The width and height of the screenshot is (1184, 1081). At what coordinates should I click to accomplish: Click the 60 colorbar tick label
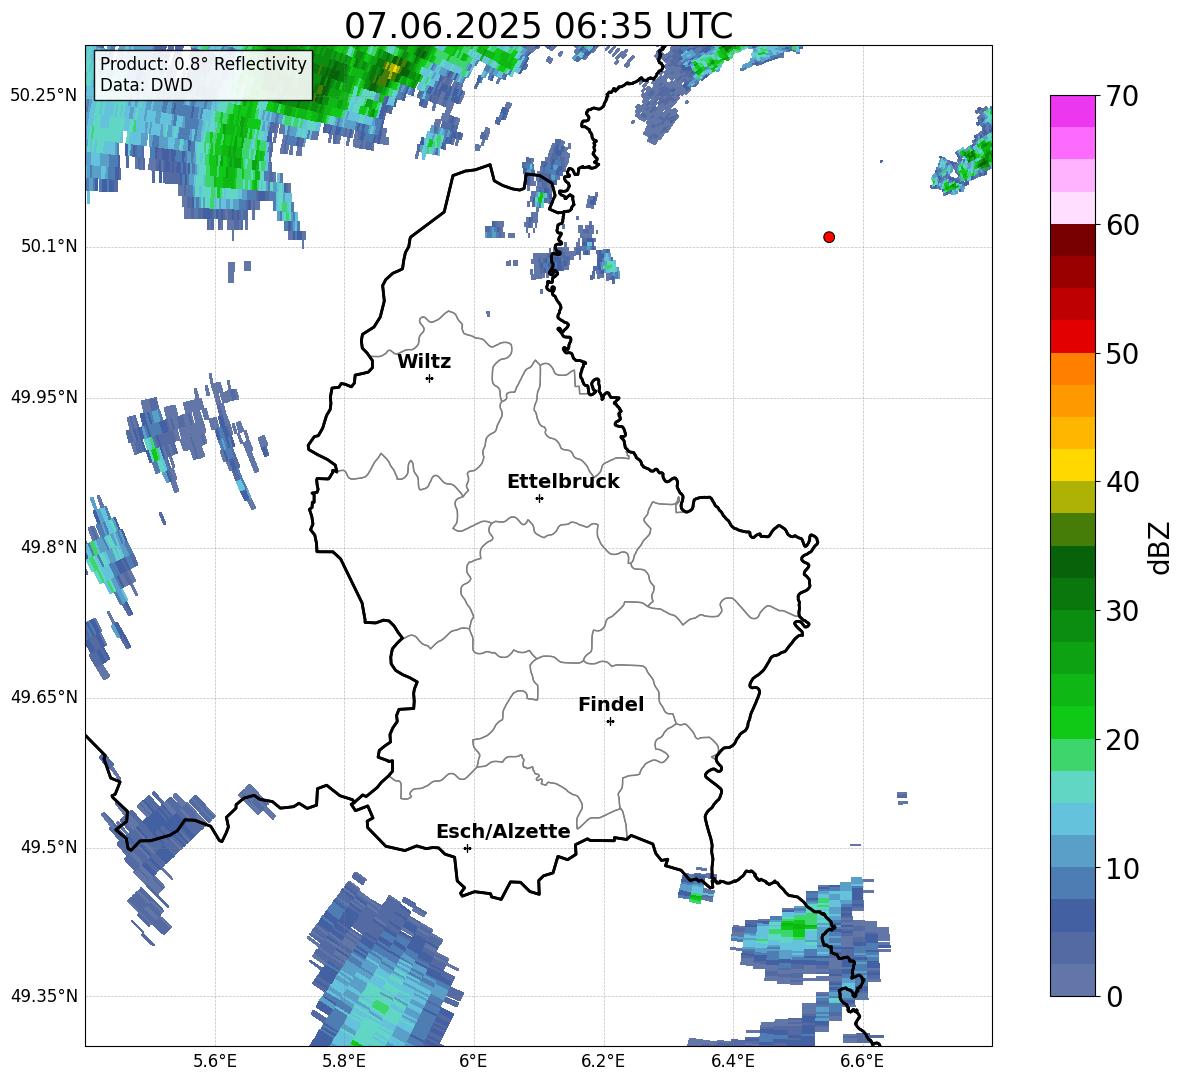coord(1122,225)
